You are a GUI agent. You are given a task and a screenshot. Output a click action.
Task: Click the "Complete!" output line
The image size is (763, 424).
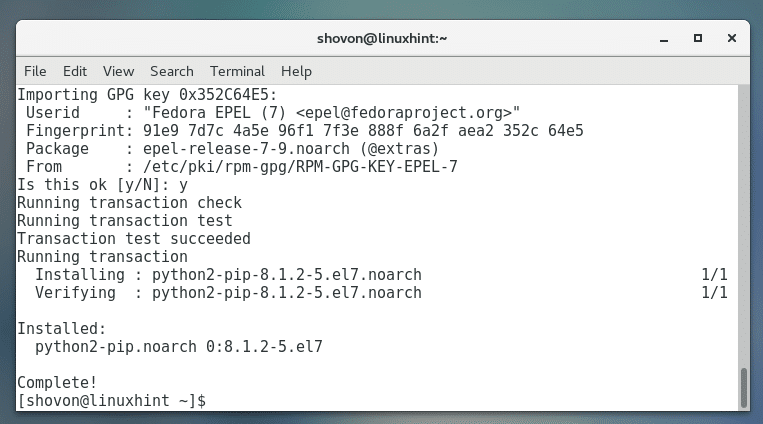(x=57, y=382)
